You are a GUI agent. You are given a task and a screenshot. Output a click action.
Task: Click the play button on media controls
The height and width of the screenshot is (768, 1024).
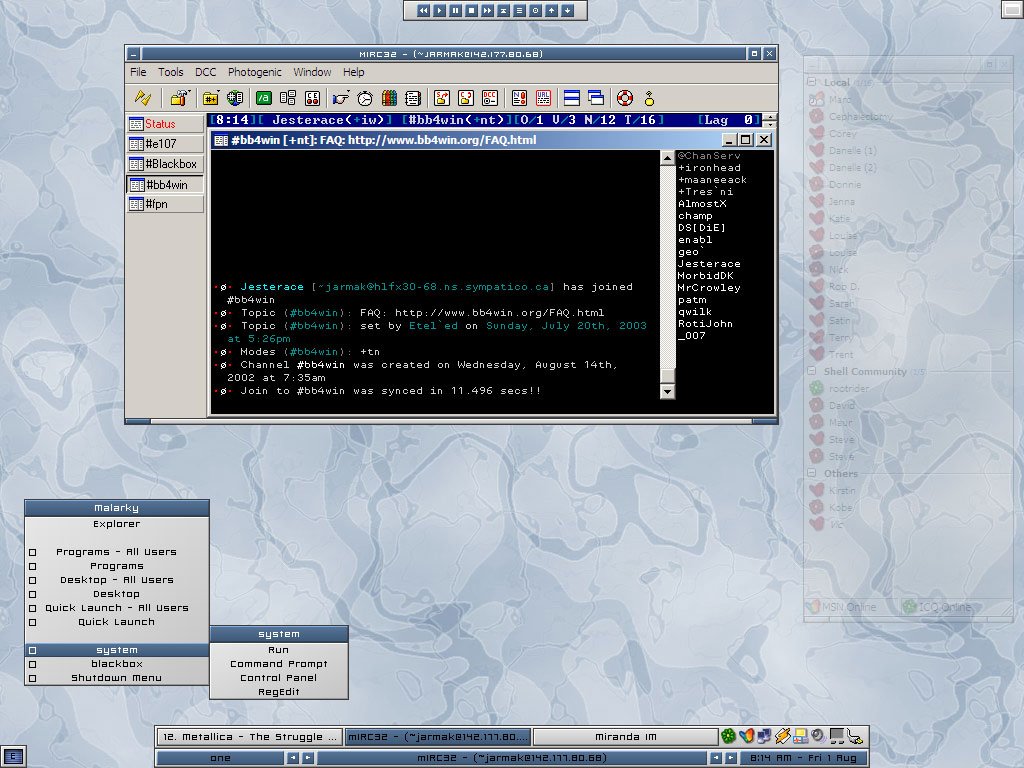pyautogui.click(x=440, y=10)
